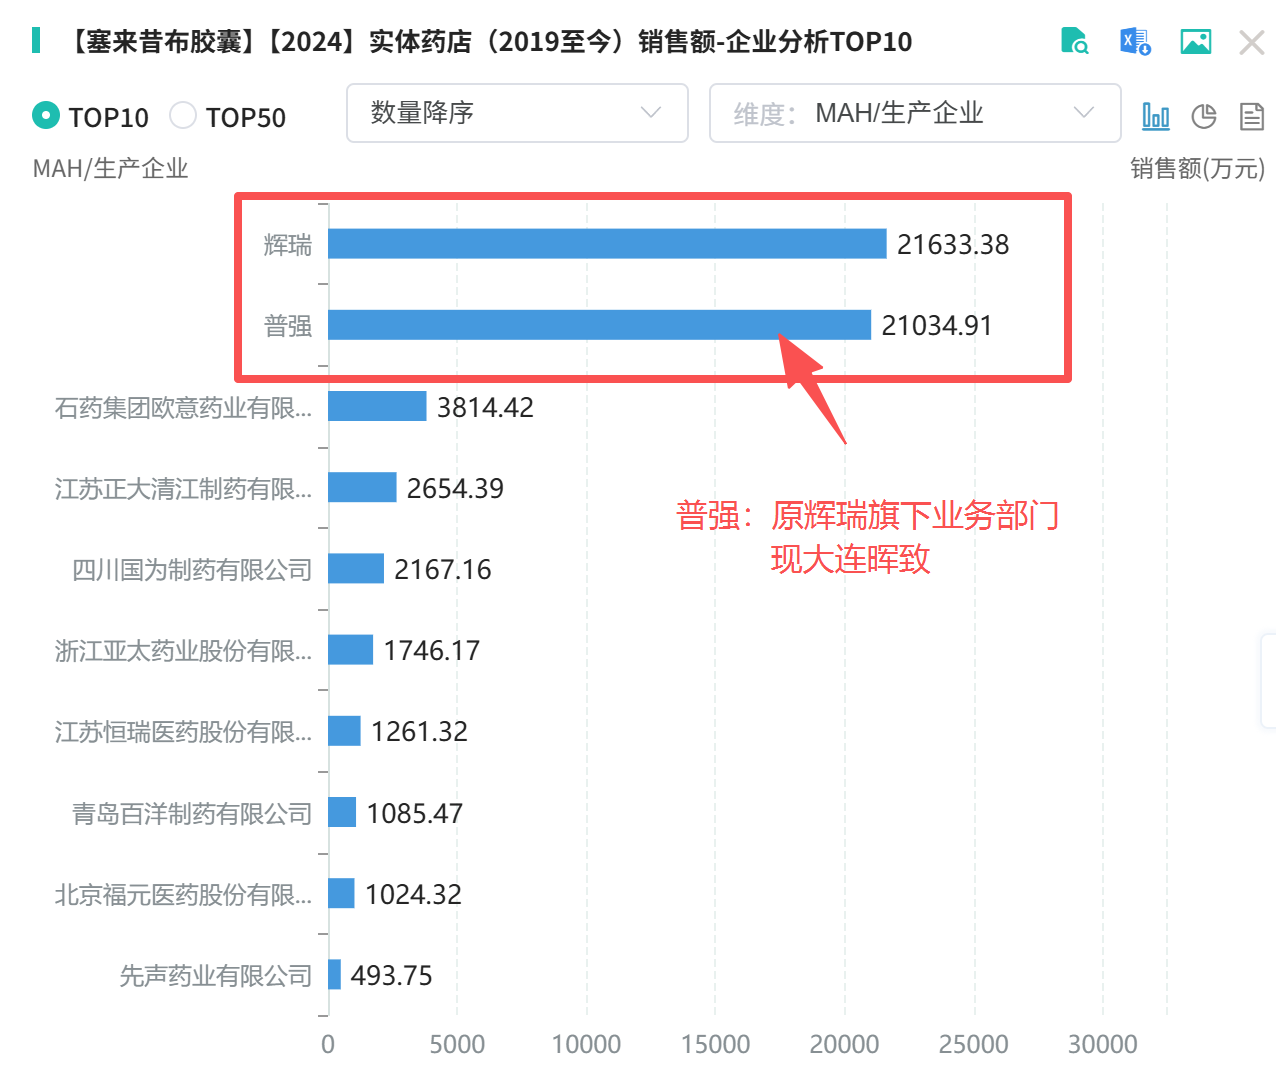This screenshot has height=1084, width=1276.
Task: Click the 浙江亚太药业股份有限... label
Action: tap(183, 651)
